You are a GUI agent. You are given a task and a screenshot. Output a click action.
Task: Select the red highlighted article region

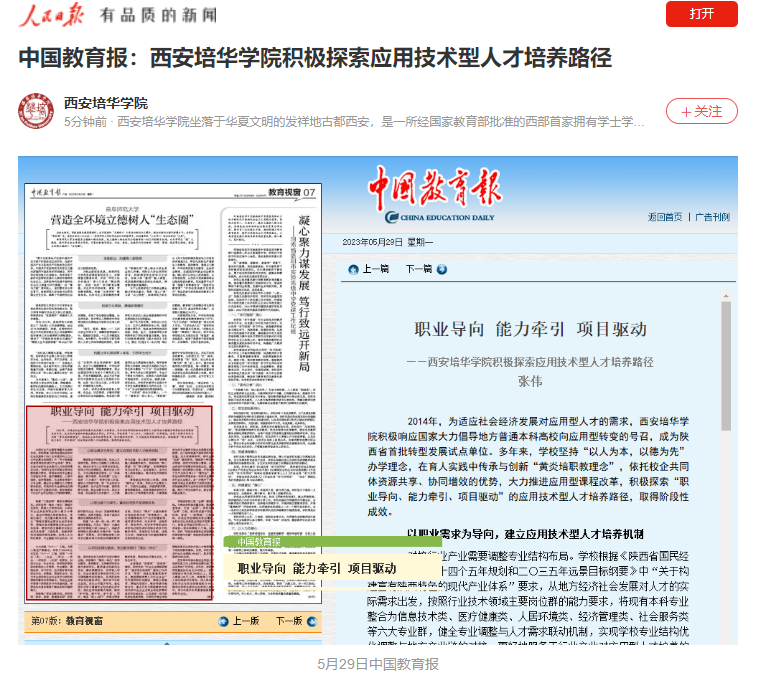(119, 502)
